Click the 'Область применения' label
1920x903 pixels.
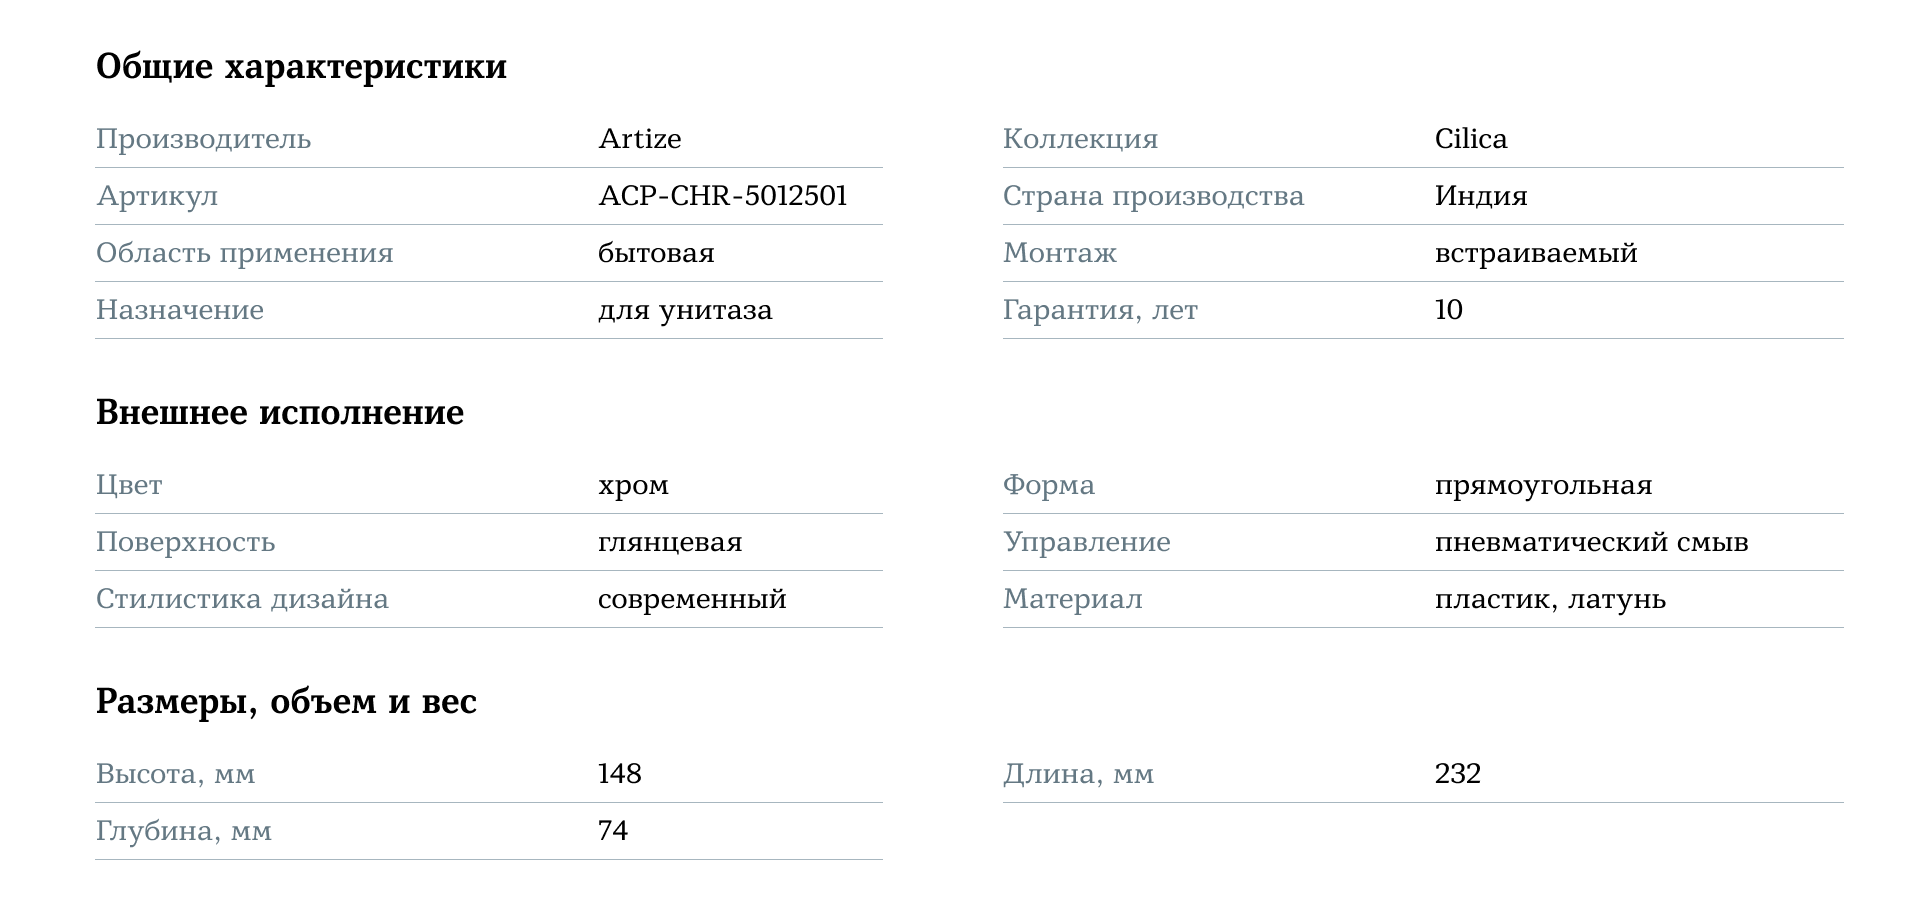pyautogui.click(x=244, y=253)
